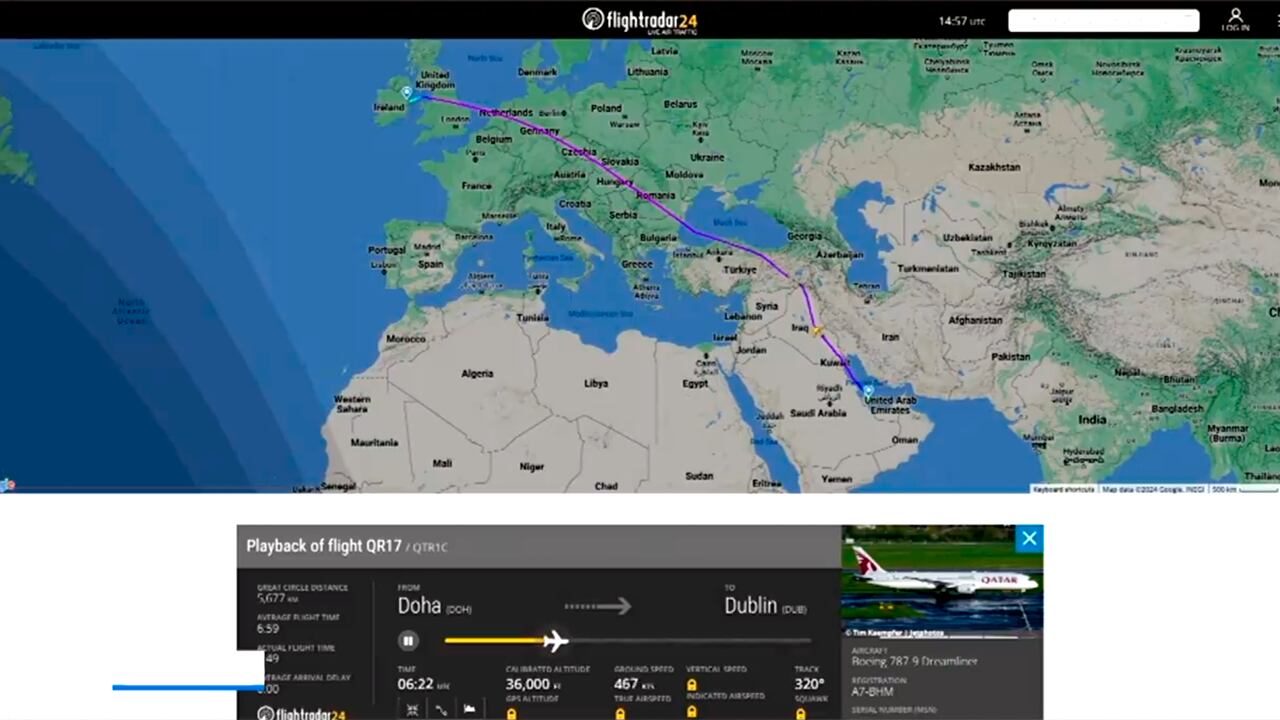
Task: Click the search input field in the top bar
Action: (x=1103, y=20)
